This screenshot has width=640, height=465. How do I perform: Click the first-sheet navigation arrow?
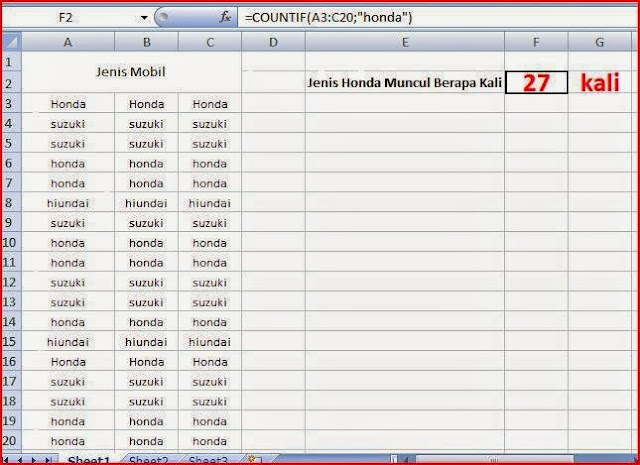click(x=7, y=461)
